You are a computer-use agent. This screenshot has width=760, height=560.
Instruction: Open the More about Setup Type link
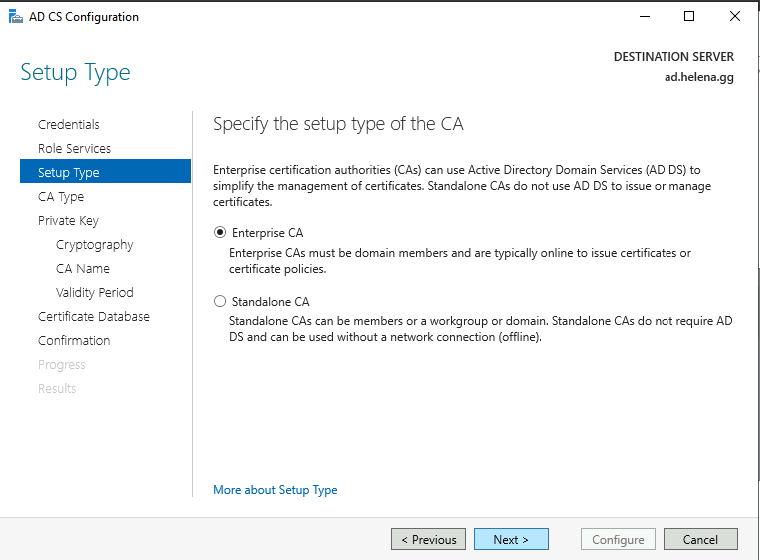pos(275,490)
